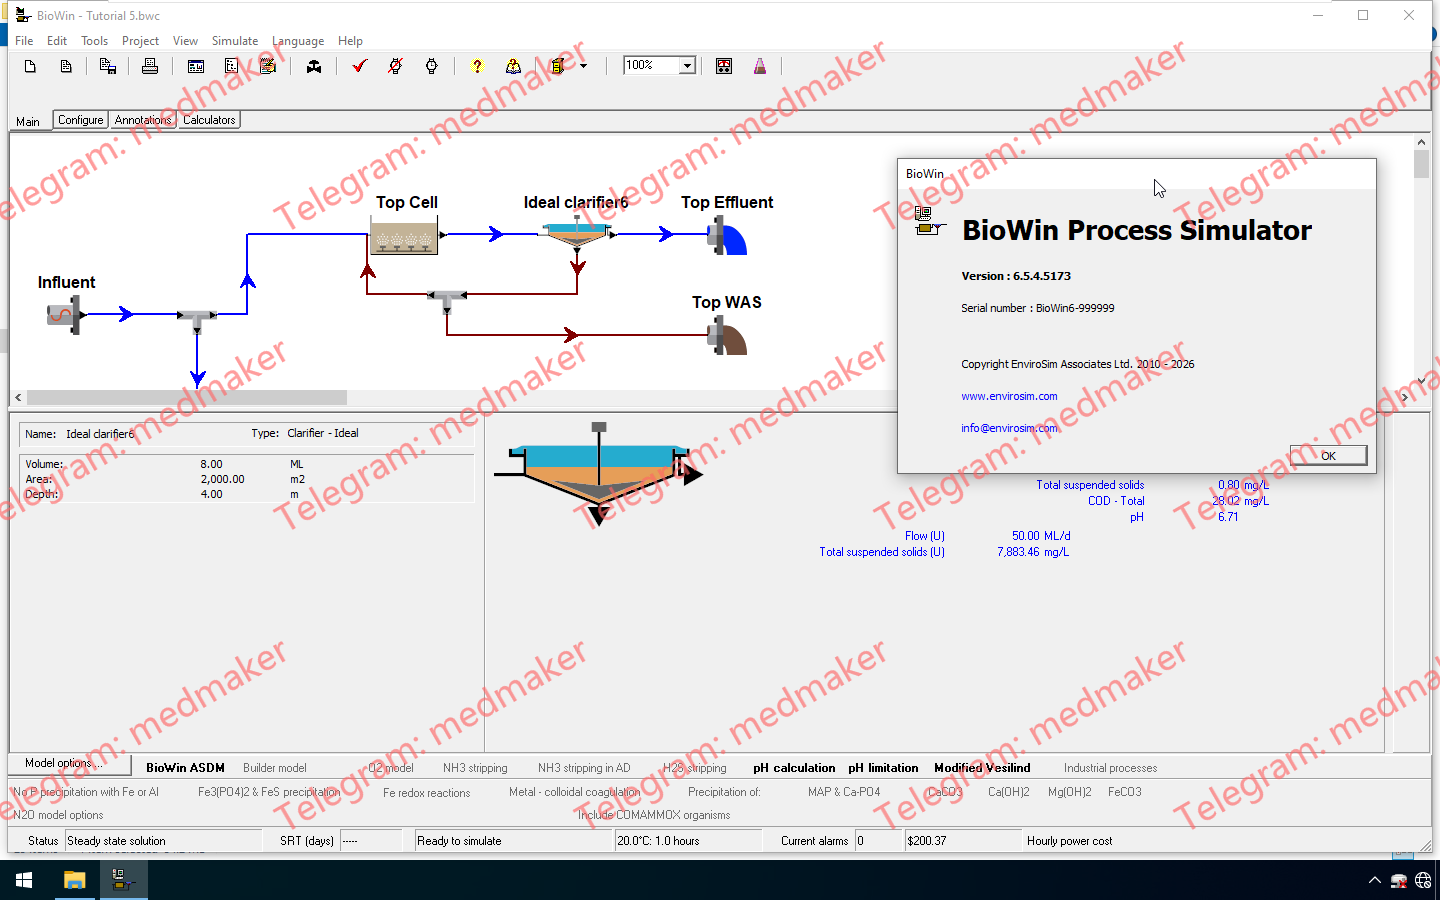Open the Tools menu
The width and height of the screenshot is (1440, 900).
(x=94, y=41)
